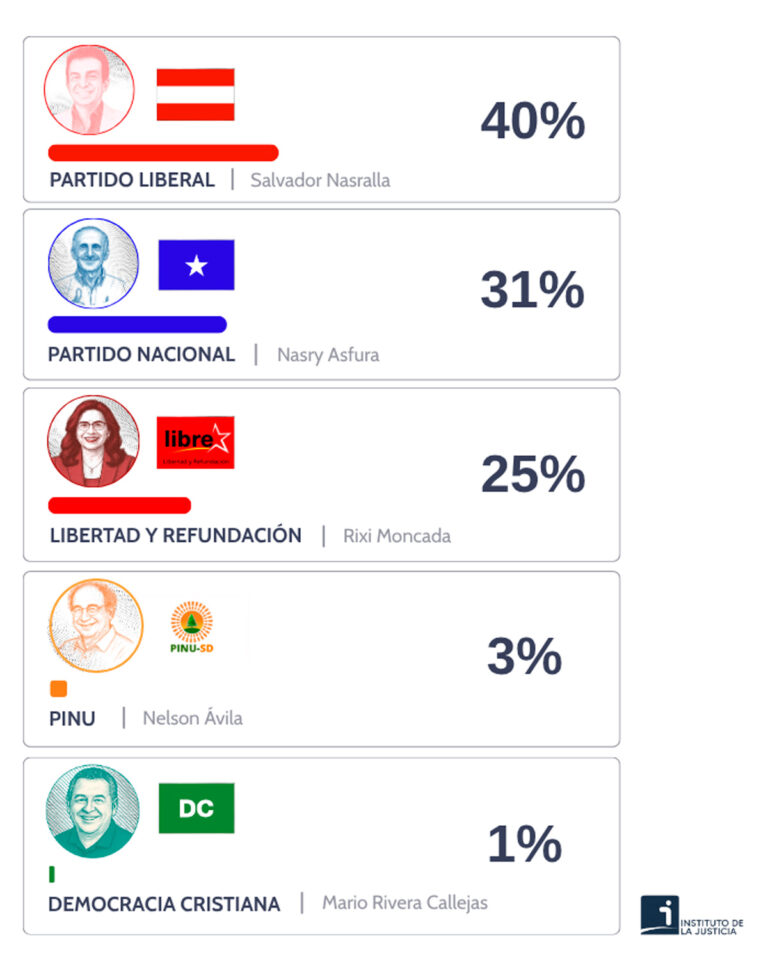
Task: Click the Partido Nacional blue progress bar
Action: (137, 324)
